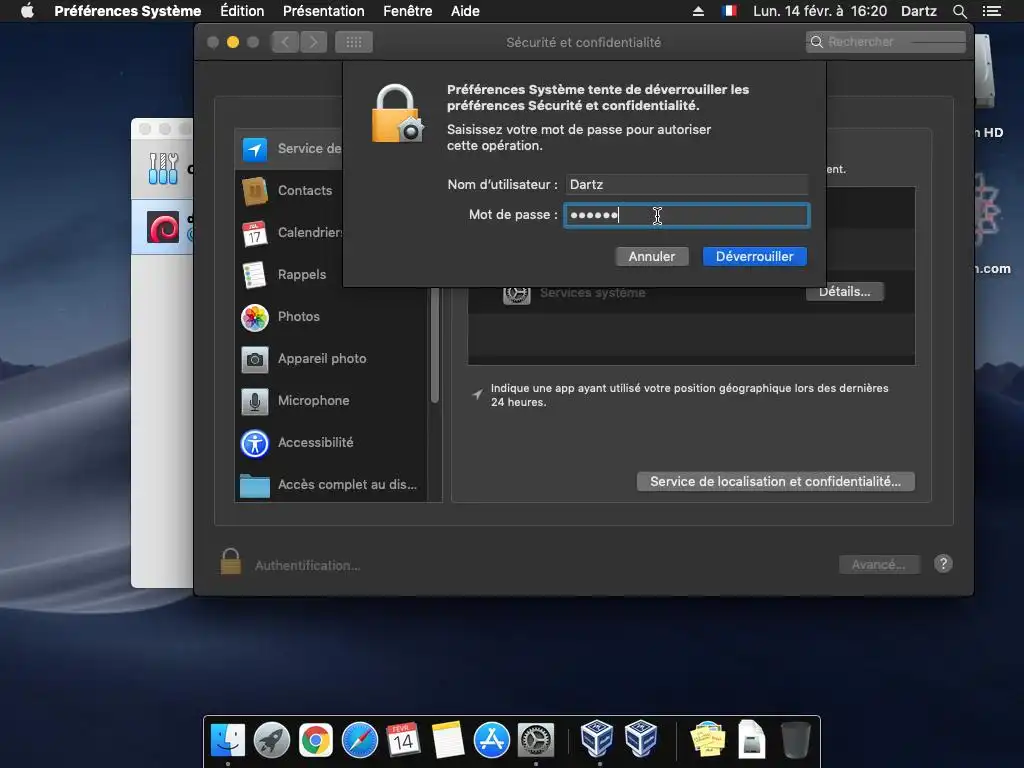
Task: Open help with question mark button
Action: 943,564
